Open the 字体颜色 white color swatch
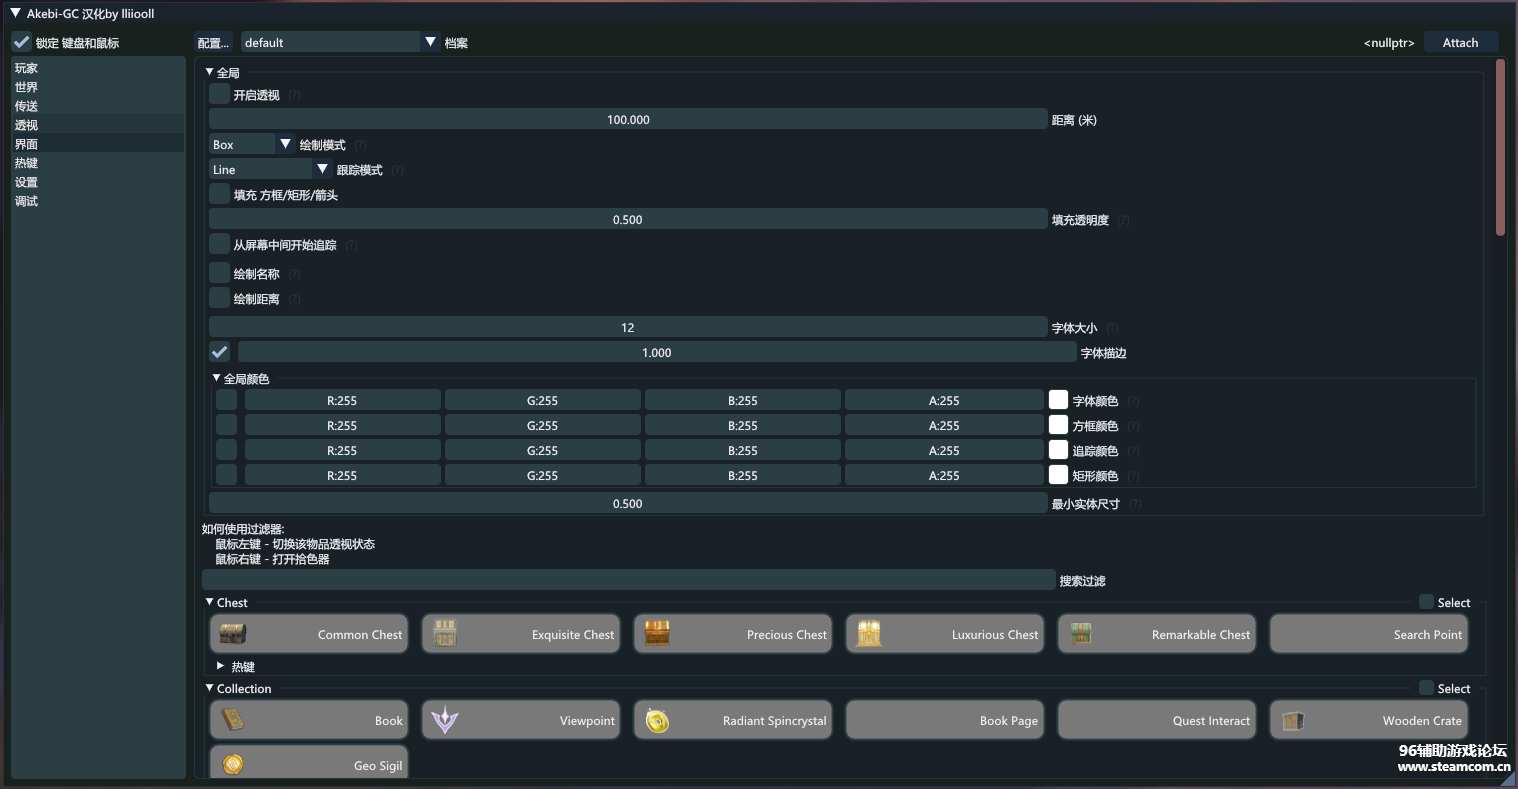 [x=1058, y=400]
